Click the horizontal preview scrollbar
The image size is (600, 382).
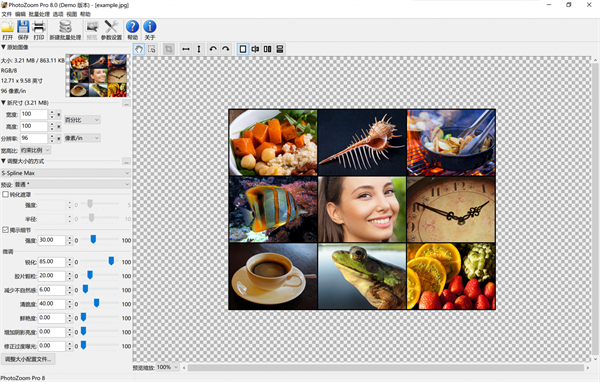[x=386, y=367]
